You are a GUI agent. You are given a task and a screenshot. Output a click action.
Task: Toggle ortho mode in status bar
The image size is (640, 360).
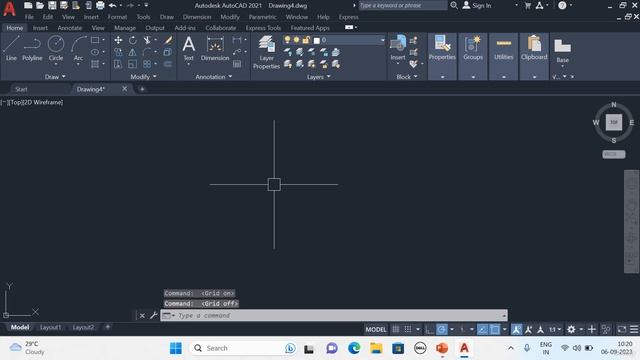(x=429, y=329)
